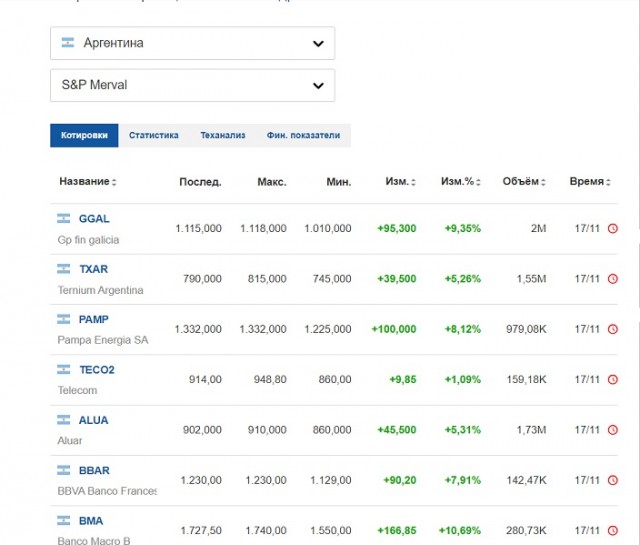Image resolution: width=640 pixels, height=545 pixels.
Task: Click the Gp fin galicia company name
Action: [88, 240]
